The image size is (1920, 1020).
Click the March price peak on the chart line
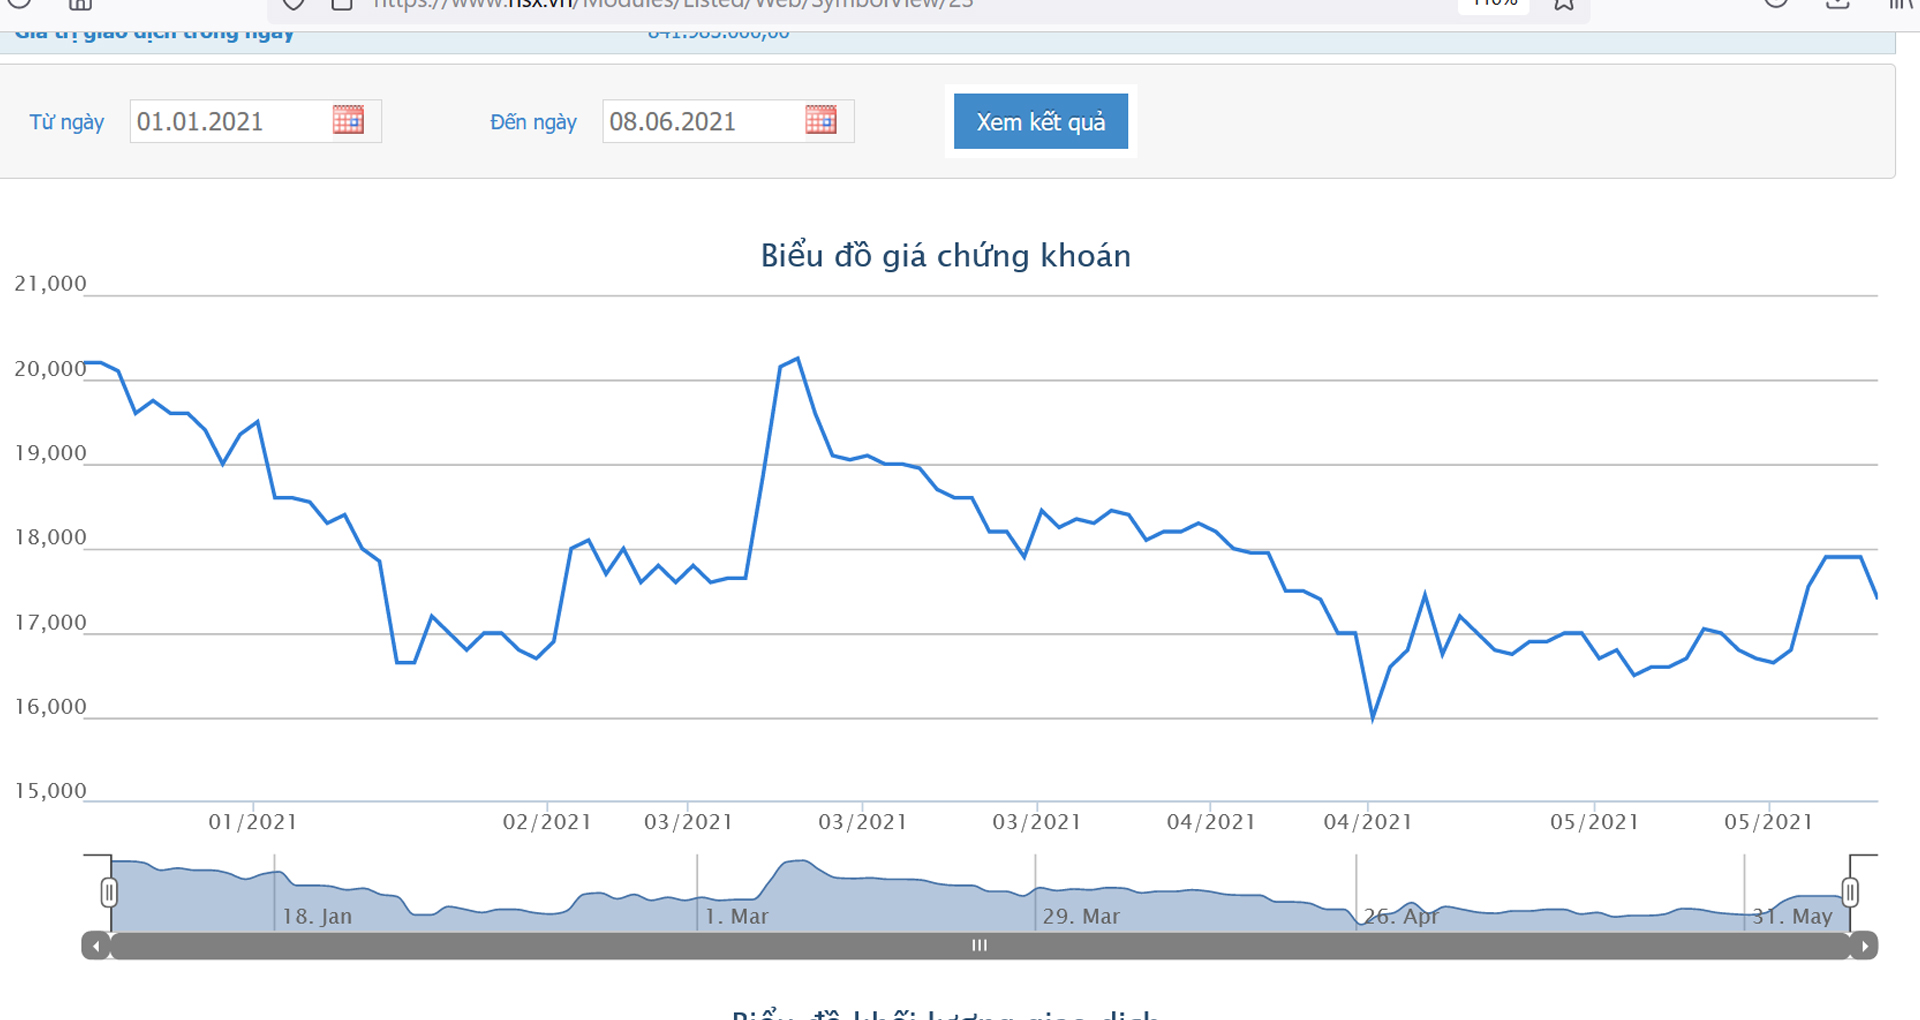point(797,358)
